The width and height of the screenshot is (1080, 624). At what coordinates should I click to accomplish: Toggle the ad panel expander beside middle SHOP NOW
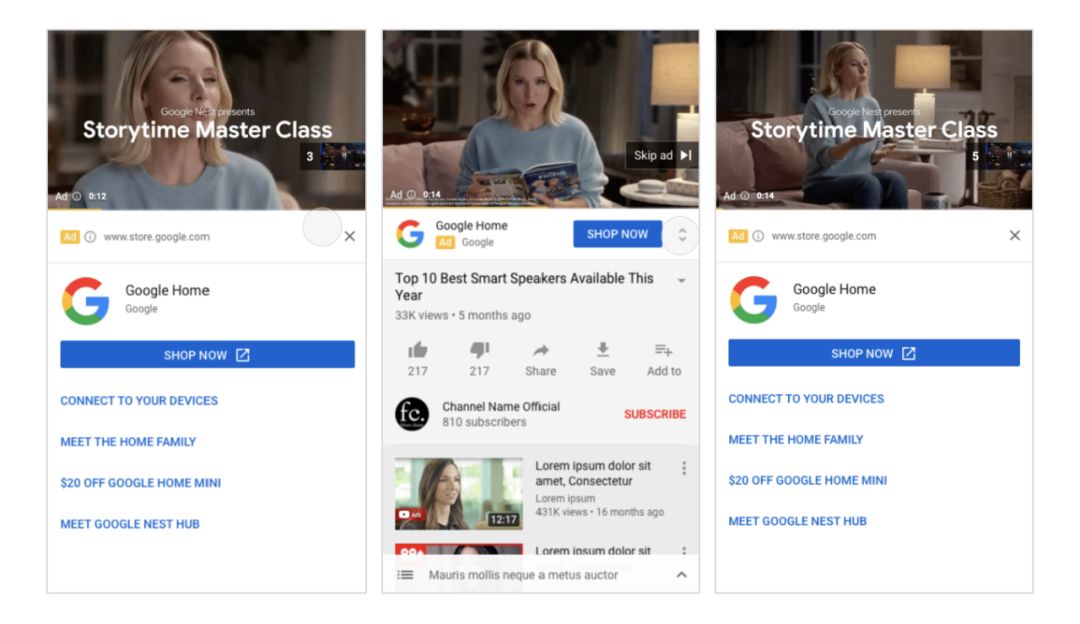pyautogui.click(x=682, y=235)
